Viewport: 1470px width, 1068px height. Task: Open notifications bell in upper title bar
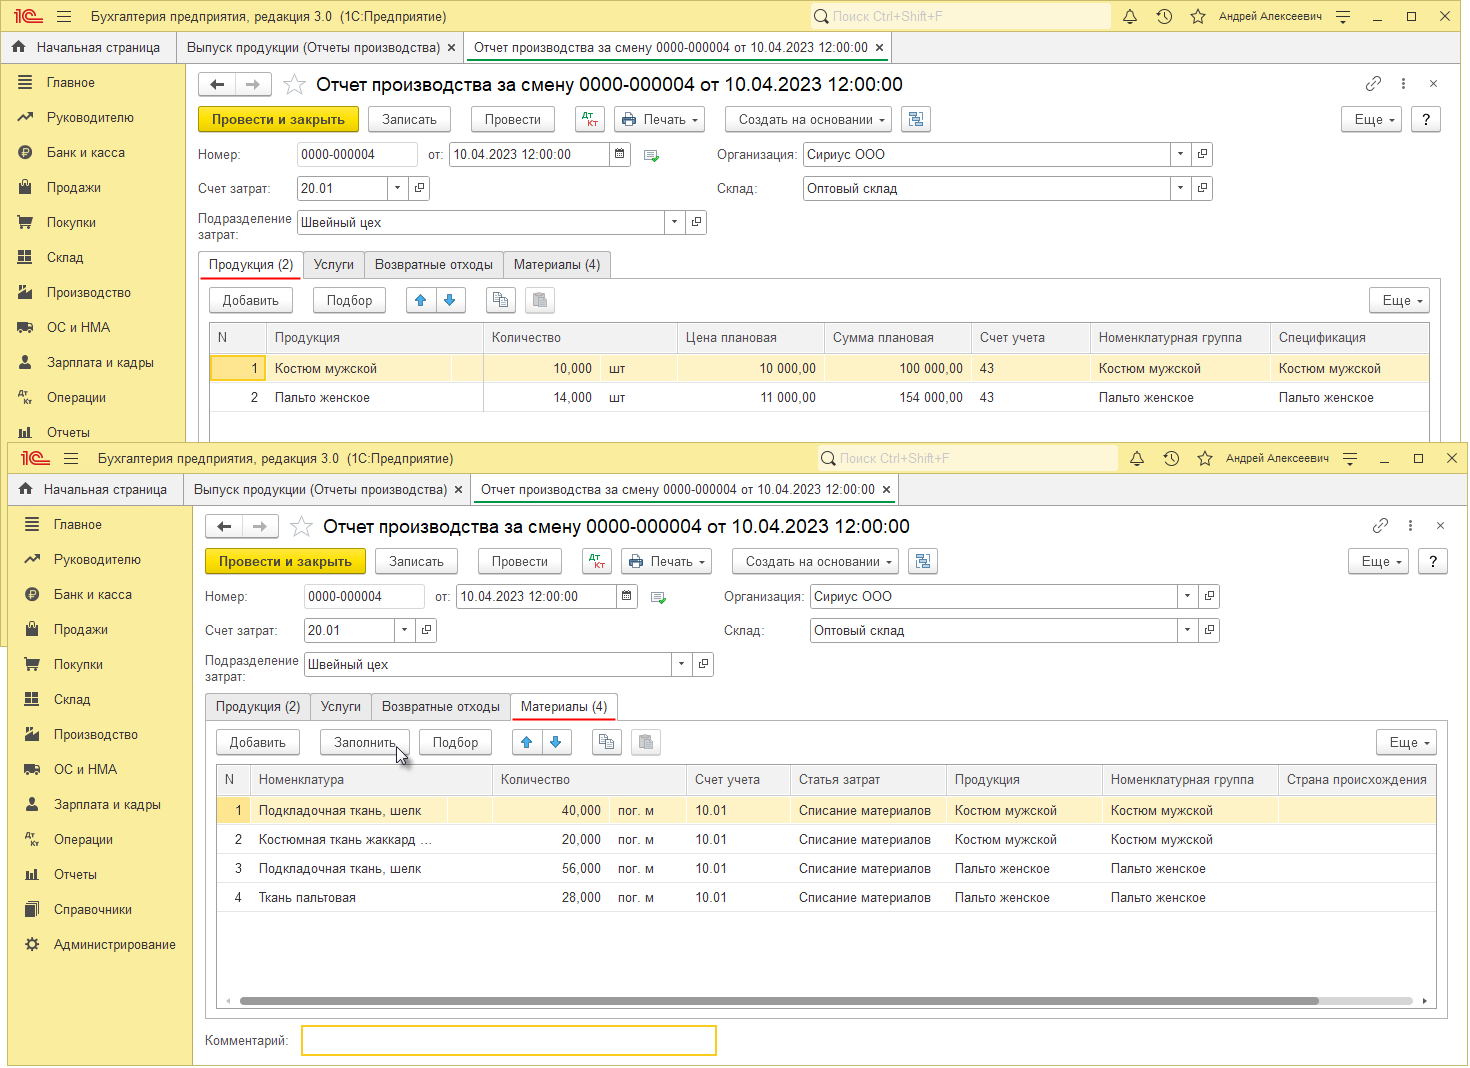[1130, 17]
